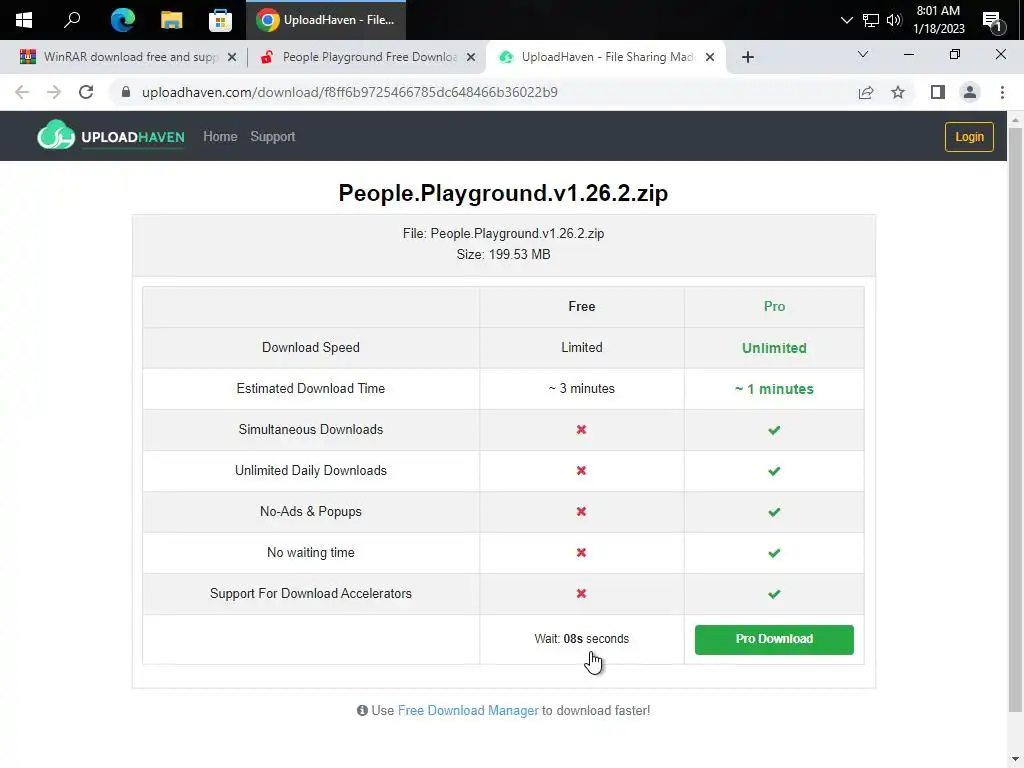The width and height of the screenshot is (1024, 768).
Task: Click the 'Wait: 08s seconds' countdown
Action: click(x=581, y=639)
